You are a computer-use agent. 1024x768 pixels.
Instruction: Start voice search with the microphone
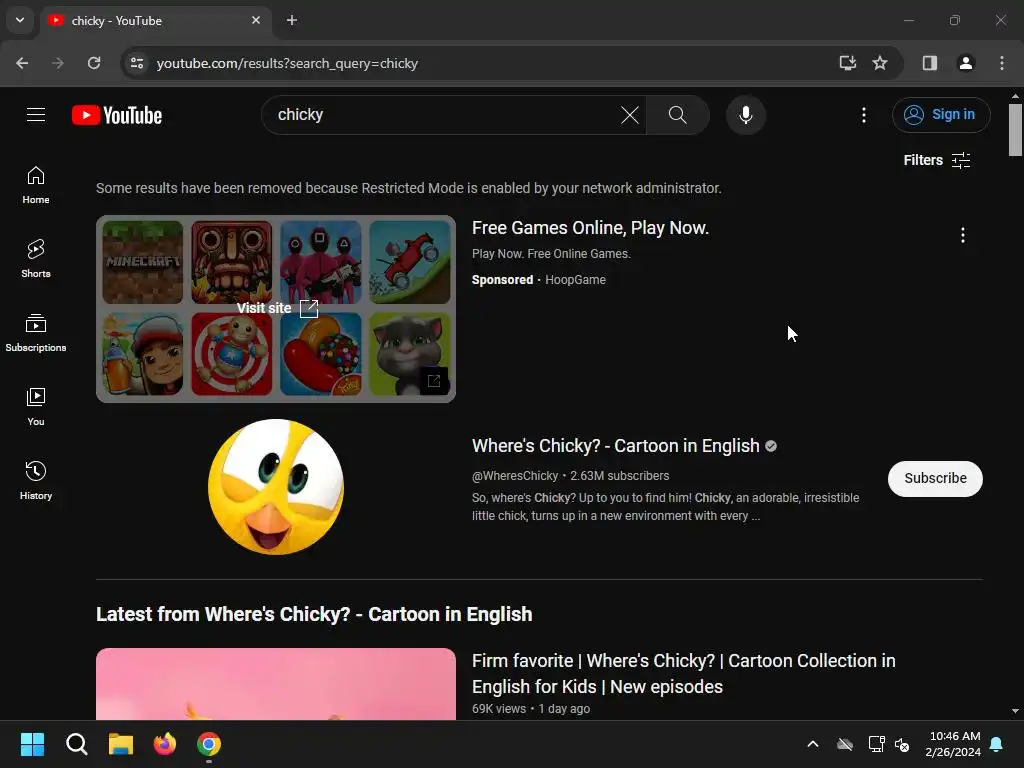[745, 115]
